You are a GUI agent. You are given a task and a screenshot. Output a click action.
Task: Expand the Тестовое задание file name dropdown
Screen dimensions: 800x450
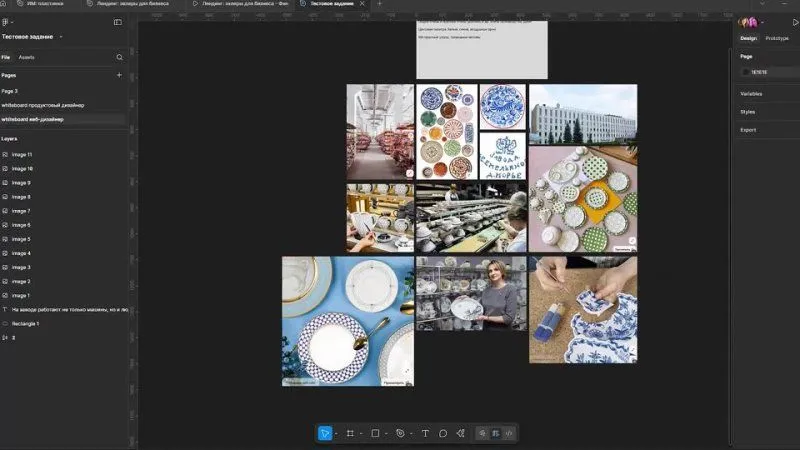pos(61,37)
